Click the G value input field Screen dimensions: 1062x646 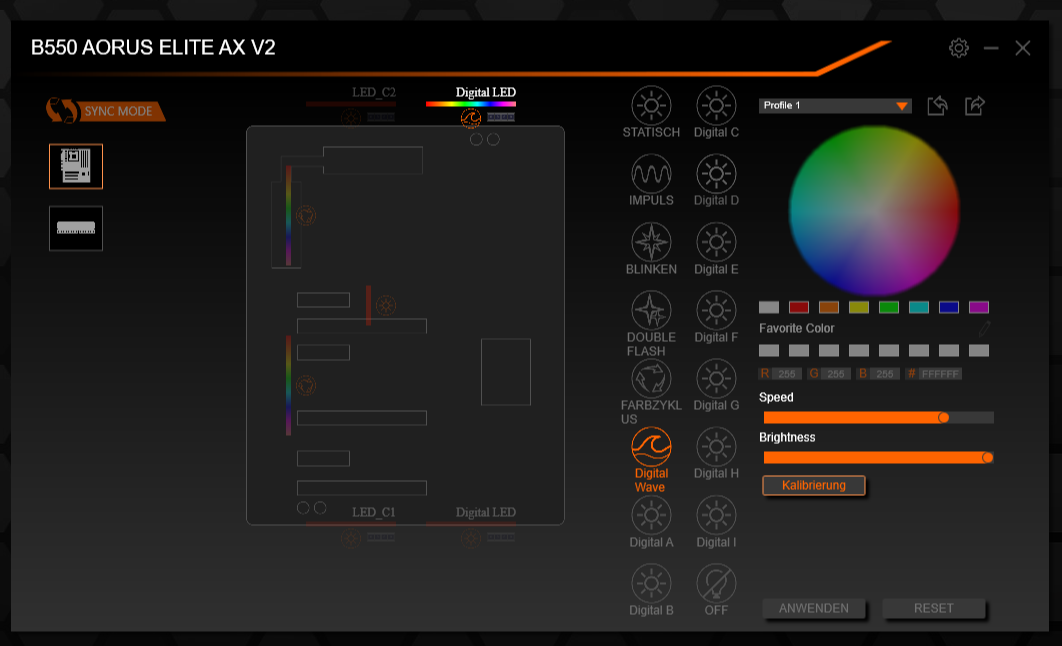(x=836, y=374)
